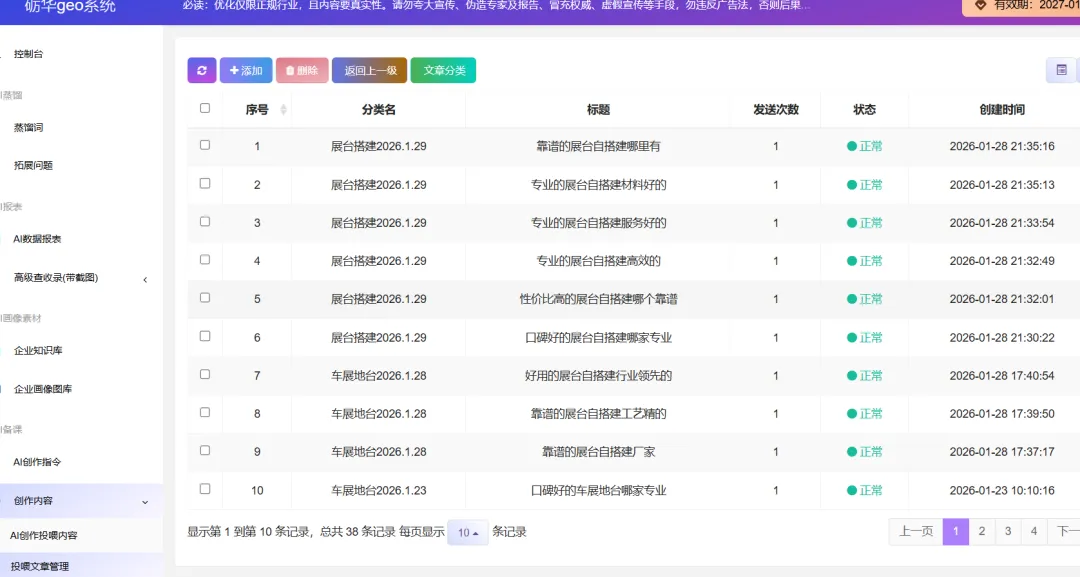Open the records-per-page 10 dropdown
The image size is (1080, 577).
coord(468,532)
